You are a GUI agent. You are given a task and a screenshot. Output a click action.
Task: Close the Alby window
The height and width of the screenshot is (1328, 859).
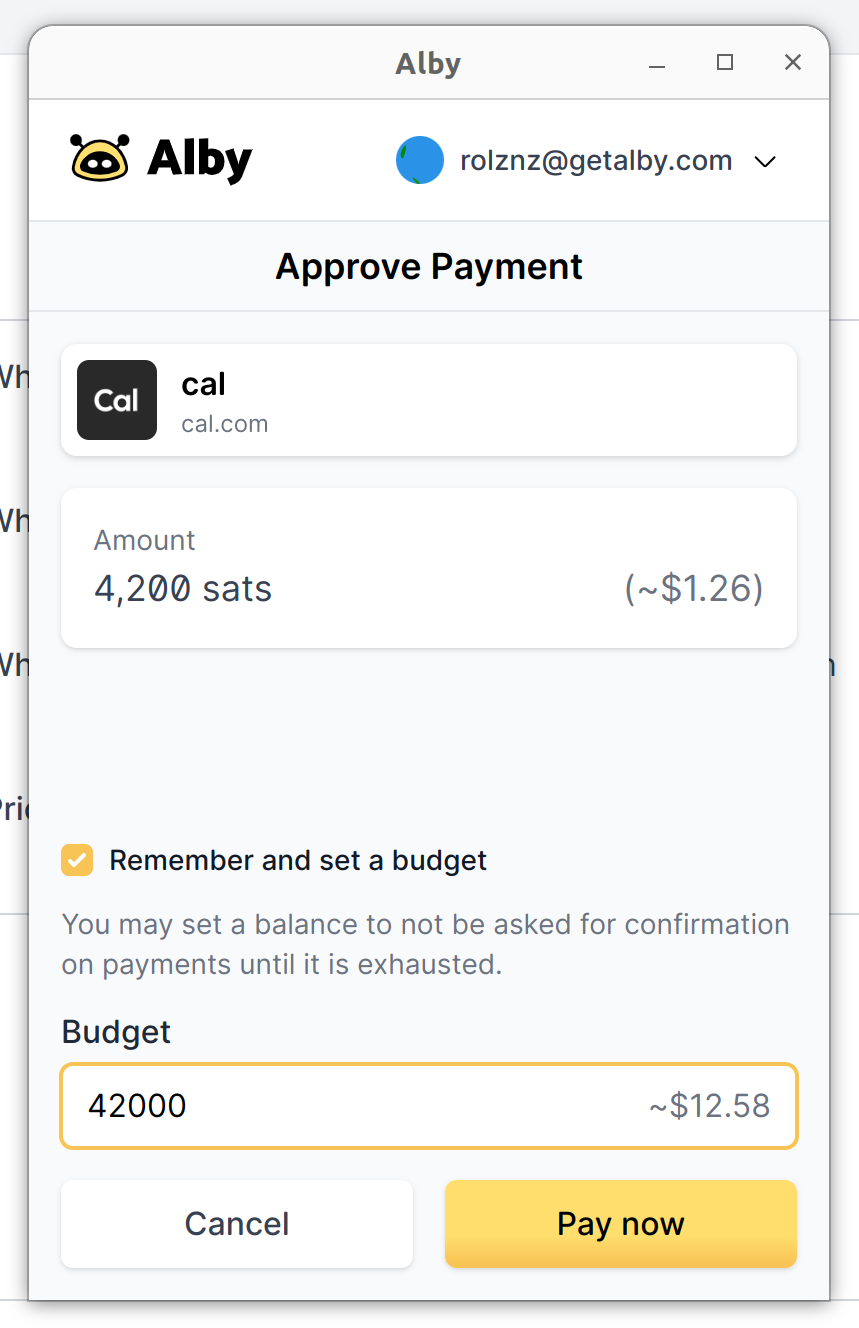793,62
